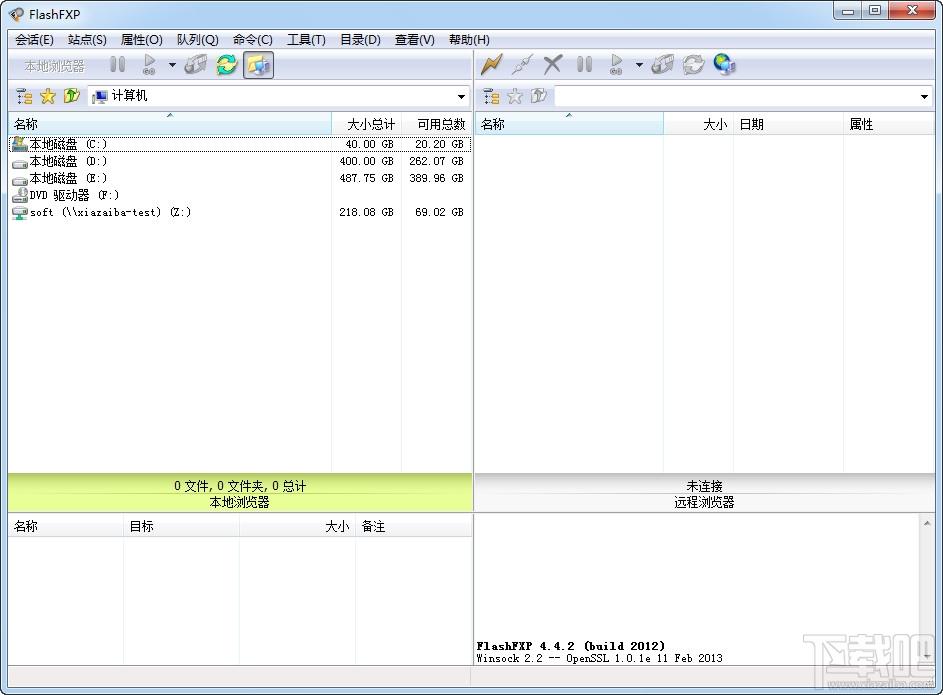Click the Abort X icon in remote toolbar

coord(552,65)
